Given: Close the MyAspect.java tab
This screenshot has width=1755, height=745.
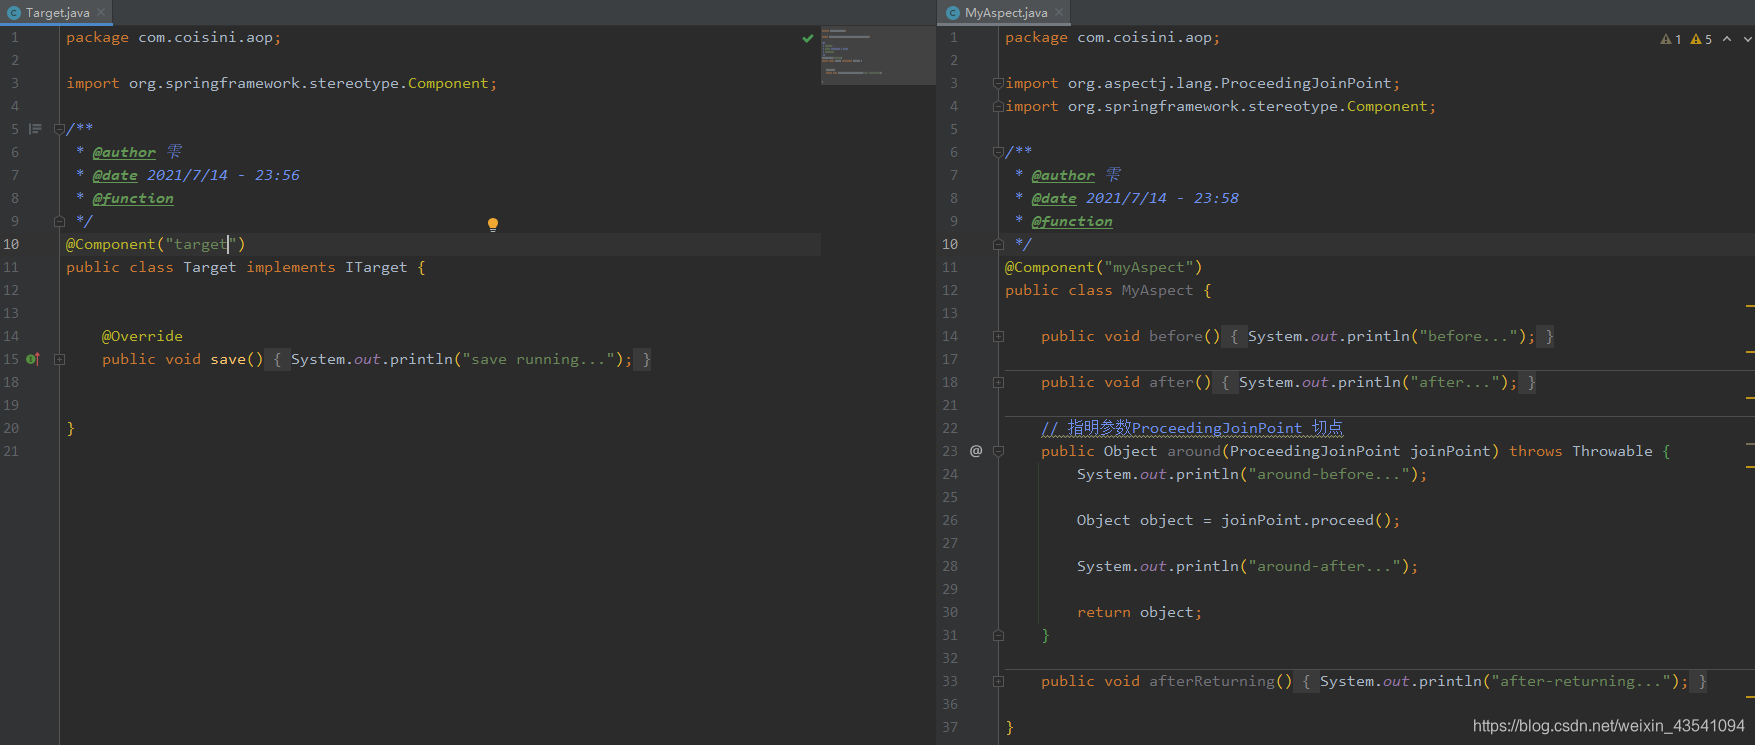Looking at the screenshot, I should (1059, 13).
